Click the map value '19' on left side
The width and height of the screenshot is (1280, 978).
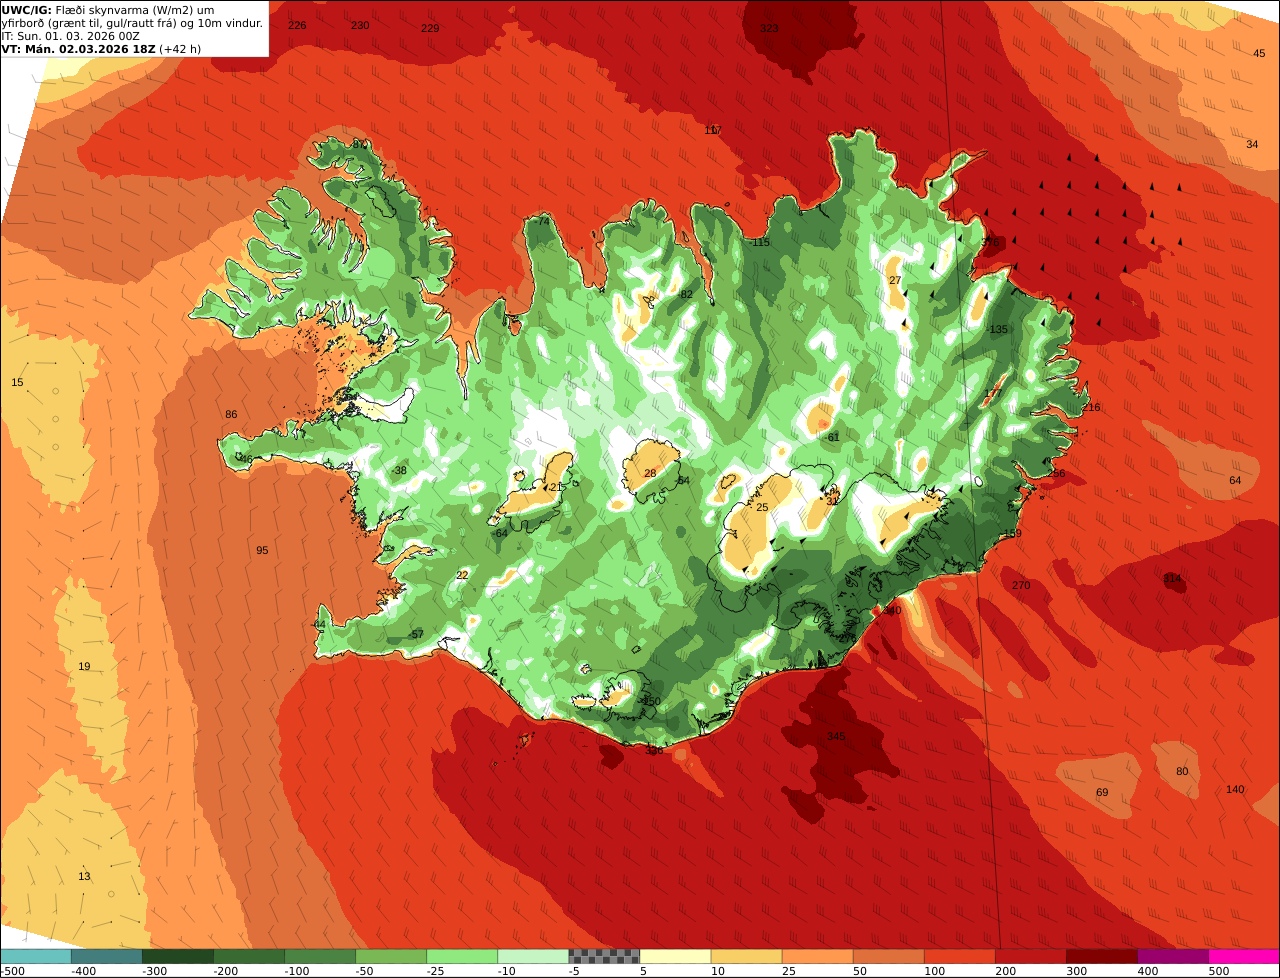click(84, 666)
